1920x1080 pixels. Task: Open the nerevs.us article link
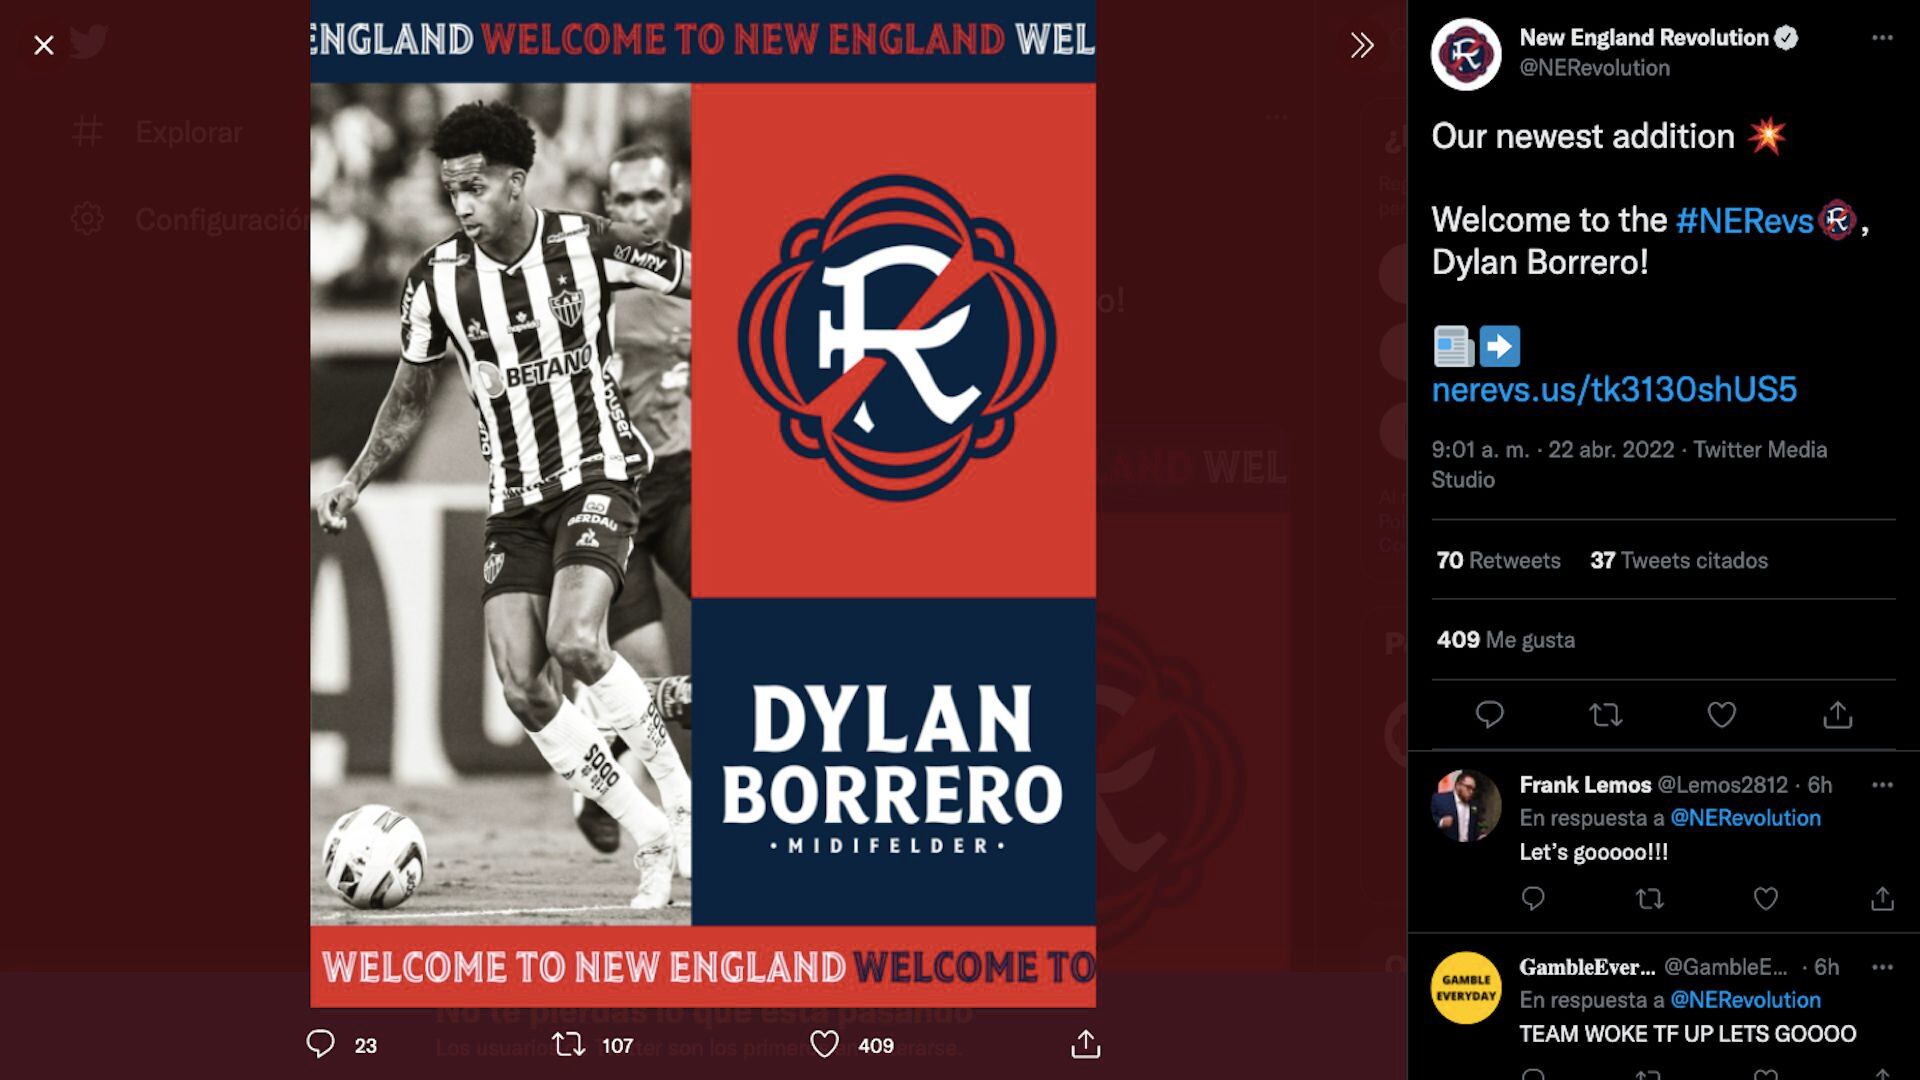1614,389
